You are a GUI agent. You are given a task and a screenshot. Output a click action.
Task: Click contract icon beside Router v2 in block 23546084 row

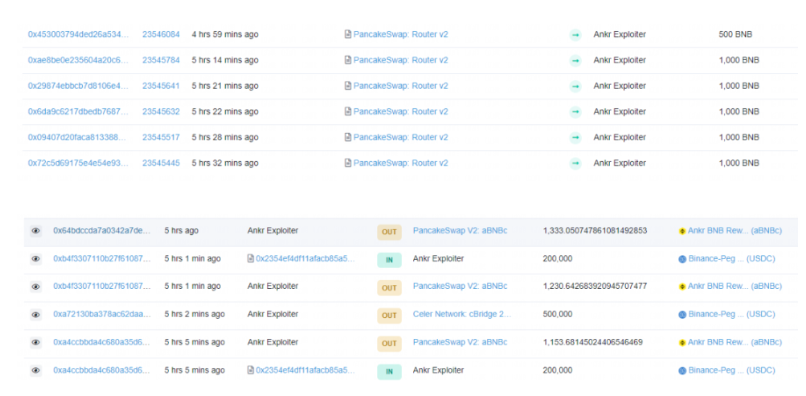(x=348, y=34)
